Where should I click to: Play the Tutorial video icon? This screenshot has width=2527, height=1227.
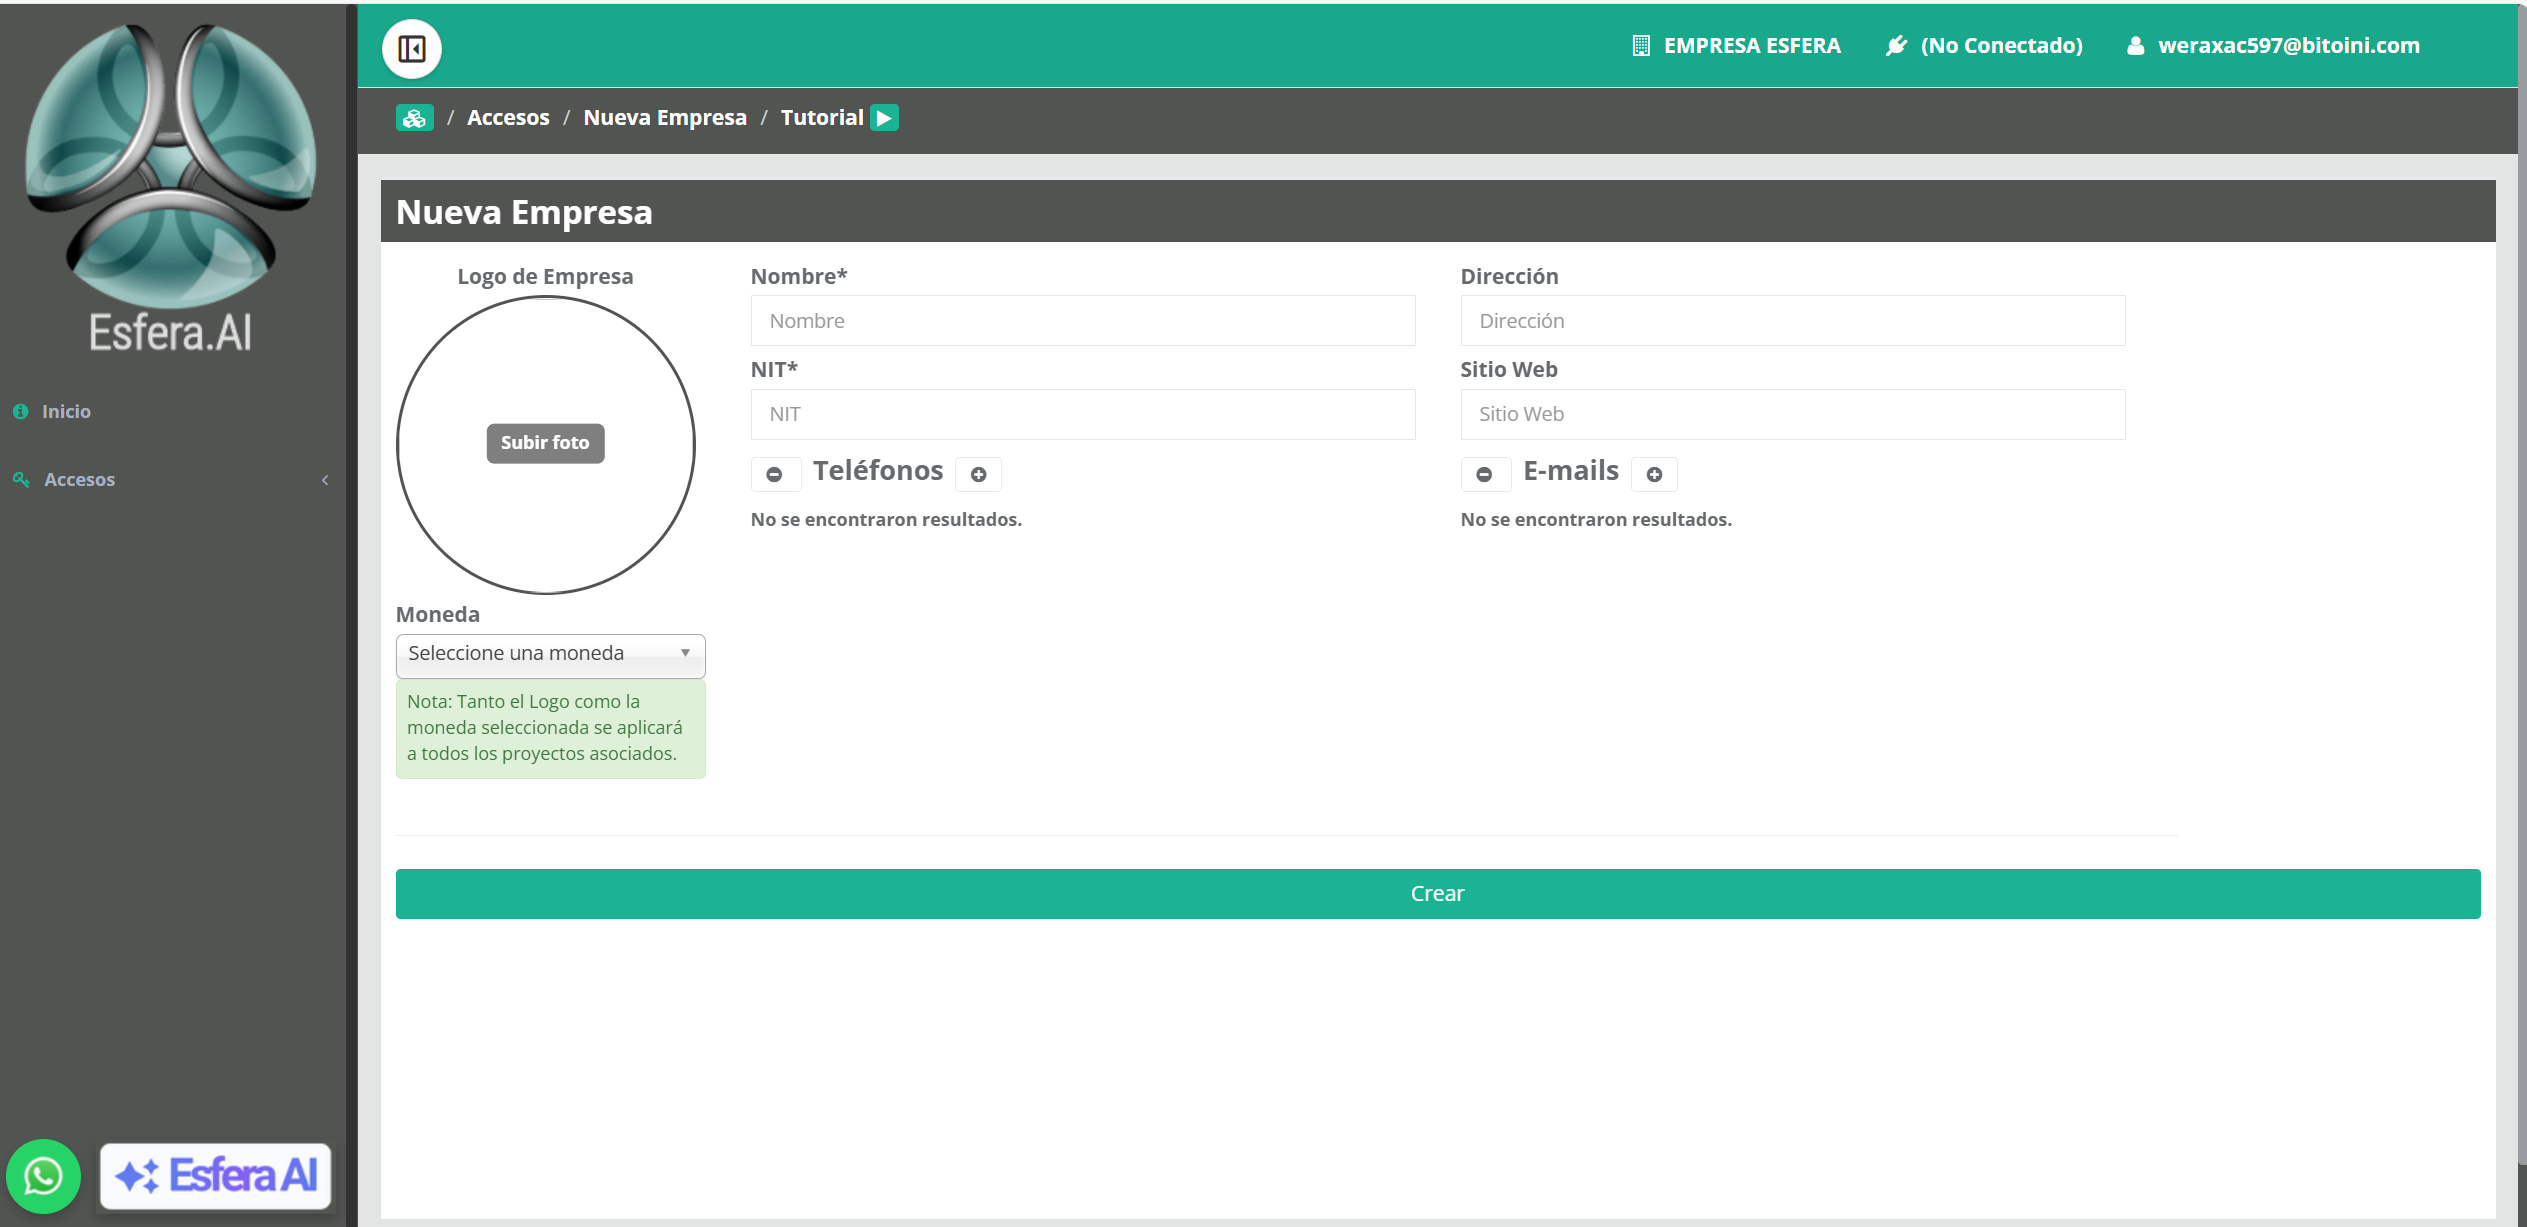(884, 118)
